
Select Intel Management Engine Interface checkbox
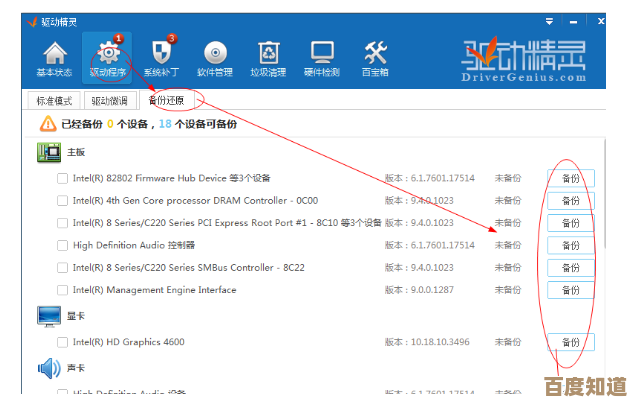[x=63, y=290]
